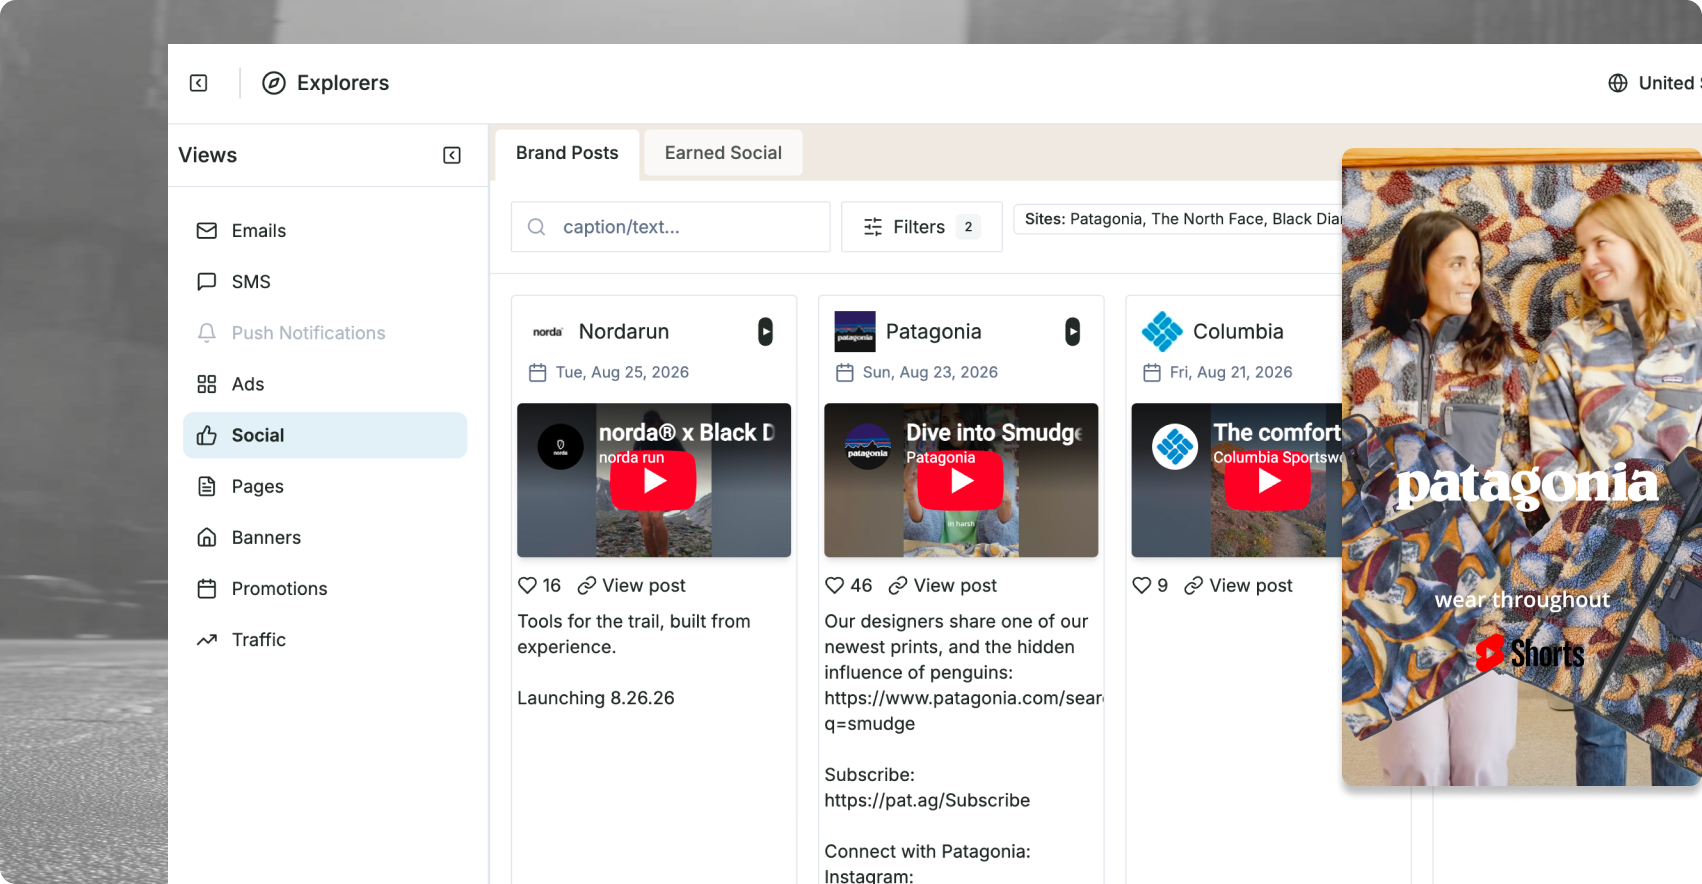Click the Promotions calendar icon
Image resolution: width=1702 pixels, height=884 pixels.
point(207,588)
